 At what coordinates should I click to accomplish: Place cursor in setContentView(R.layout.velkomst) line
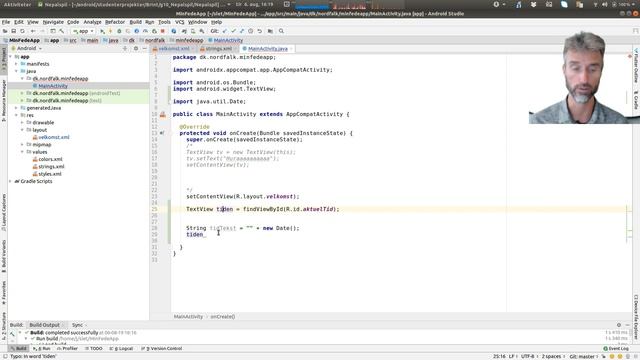pos(242,196)
